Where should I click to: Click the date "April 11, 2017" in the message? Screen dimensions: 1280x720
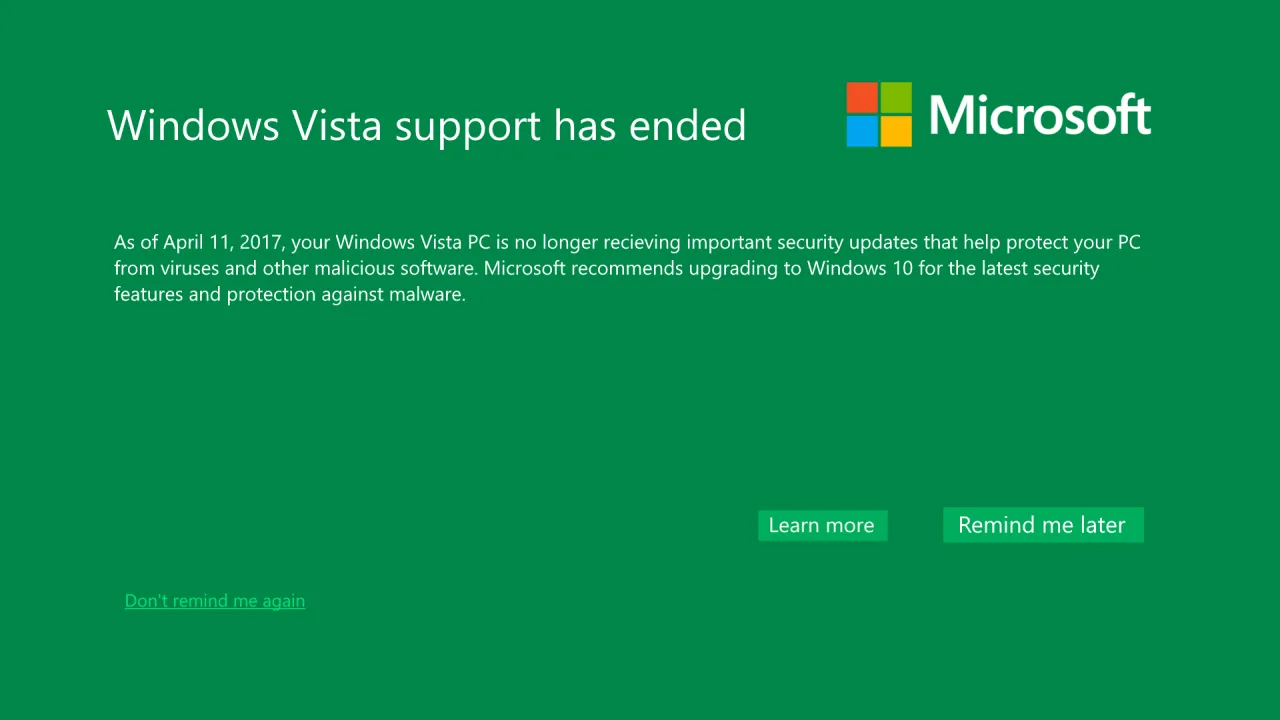[x=222, y=242]
